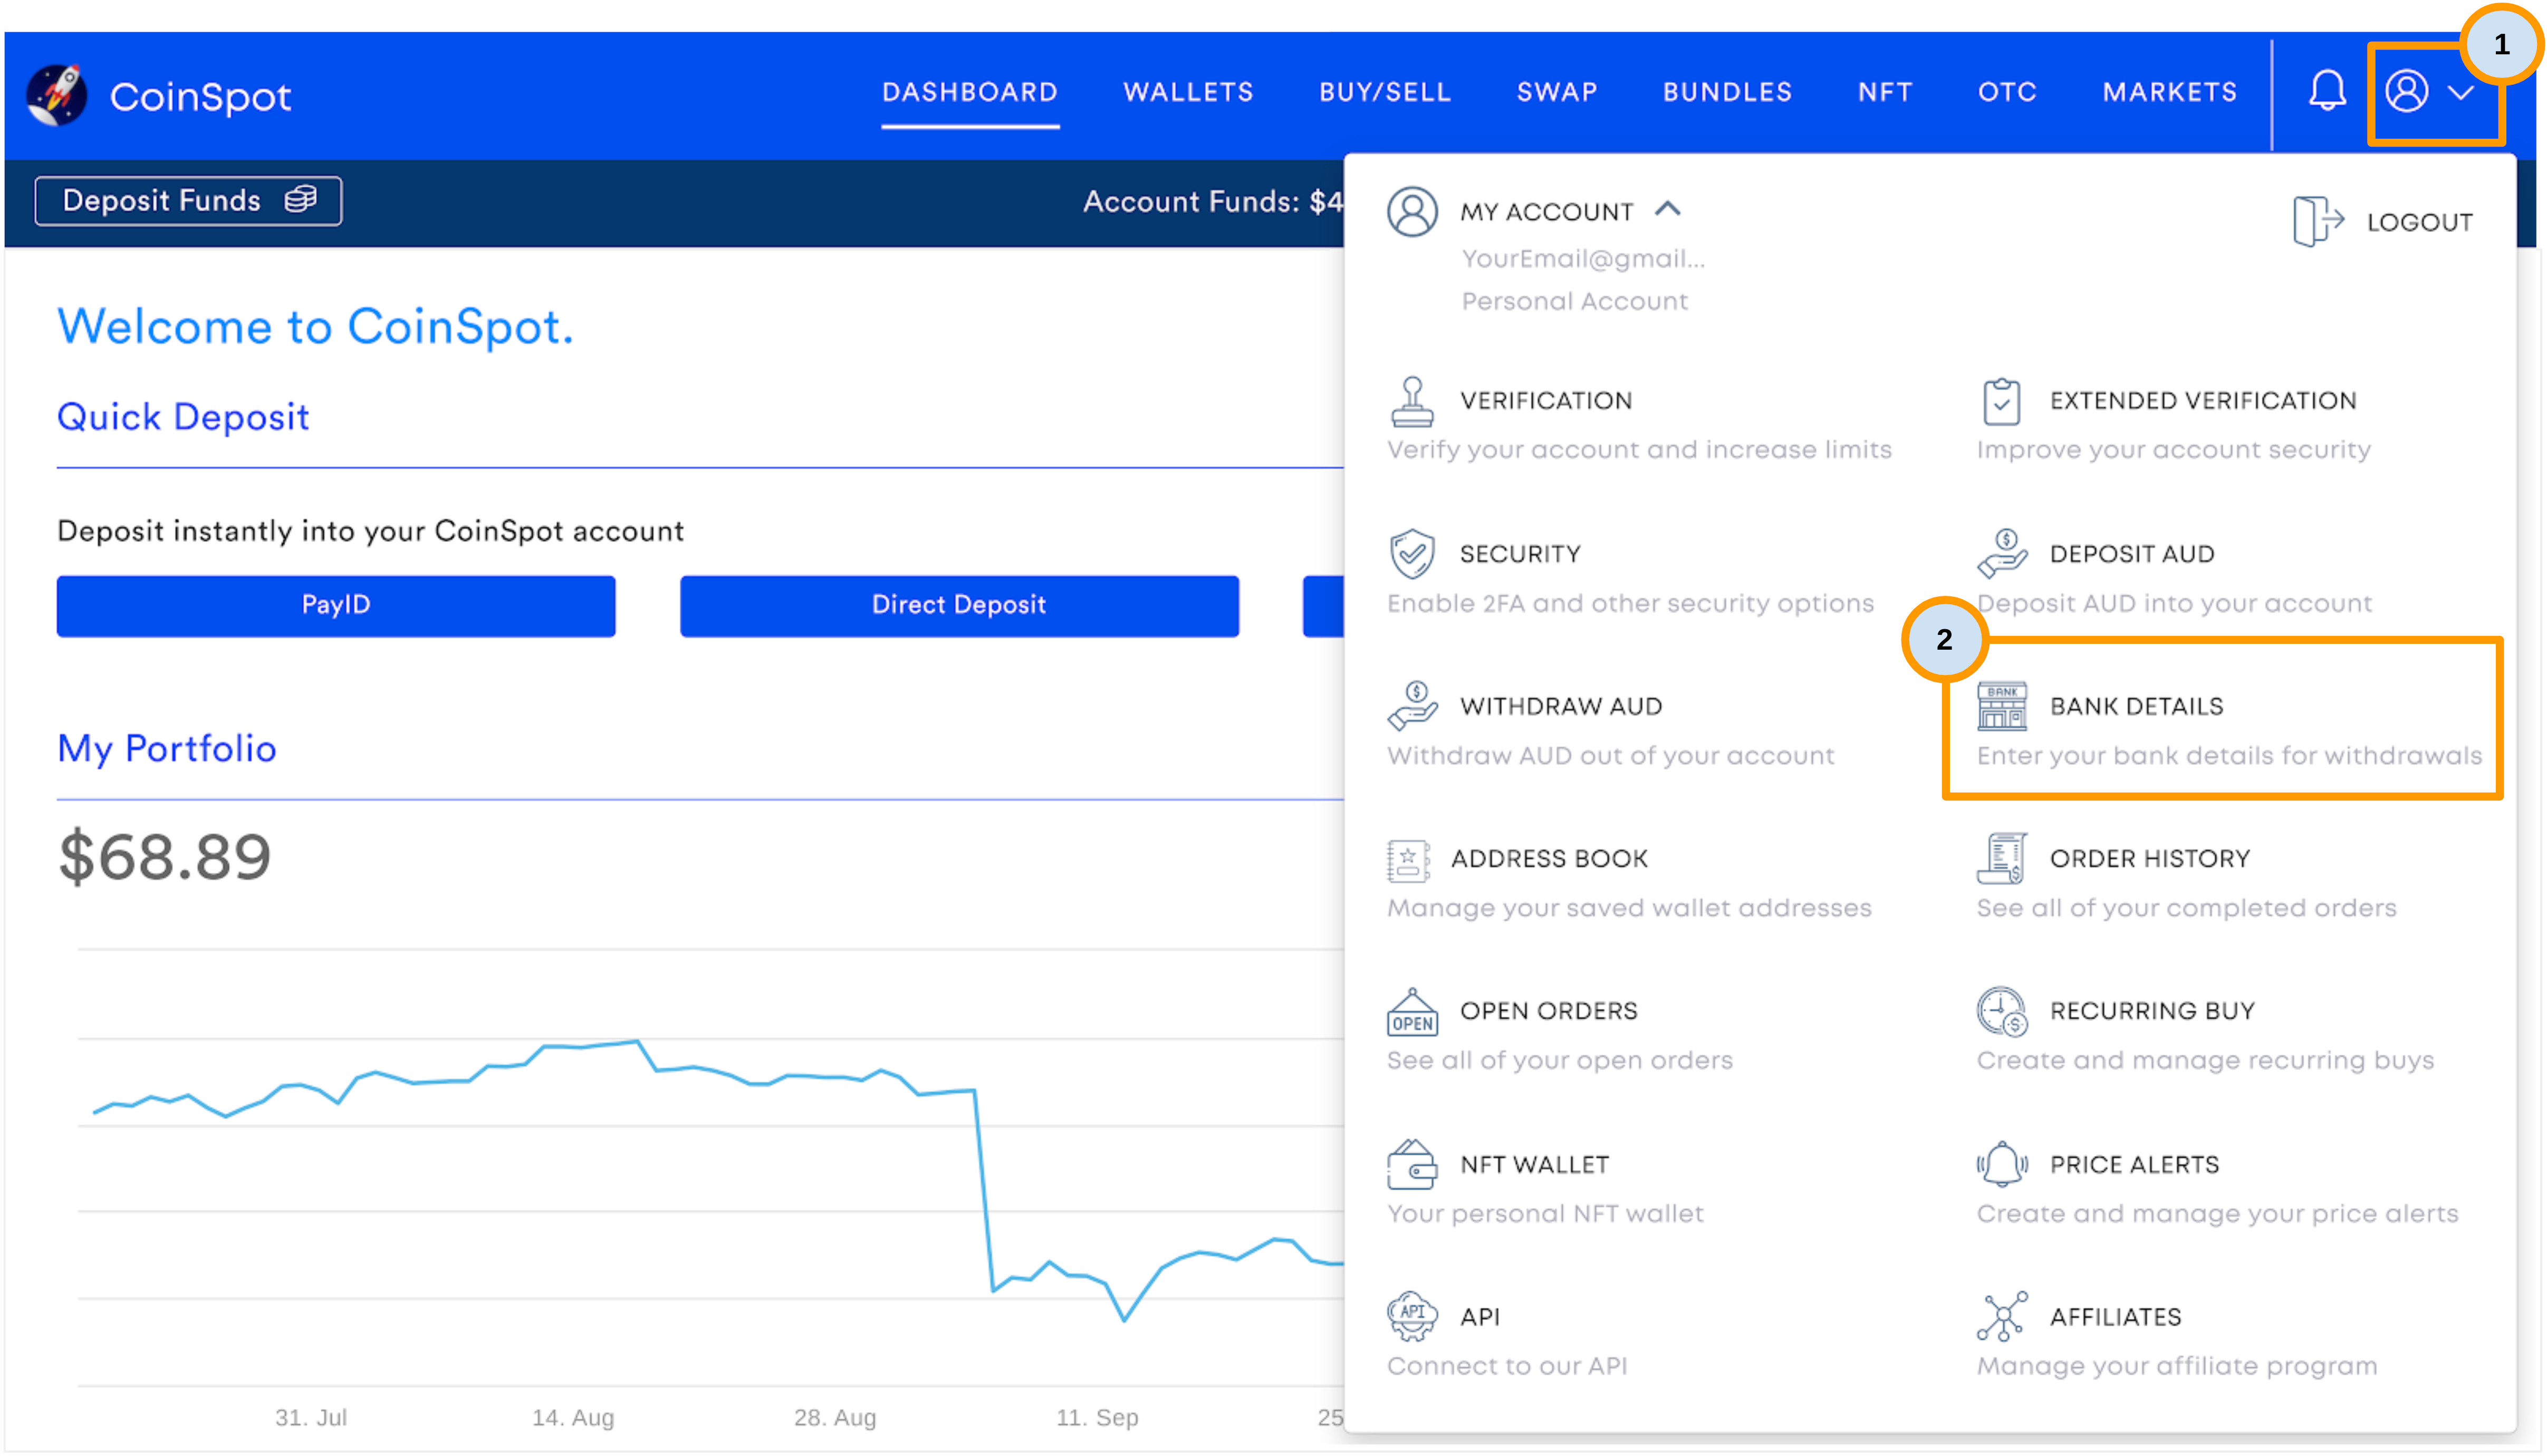Viewport: 2547px width, 1456px height.
Task: Click the user profile icon in header
Action: (x=2405, y=91)
